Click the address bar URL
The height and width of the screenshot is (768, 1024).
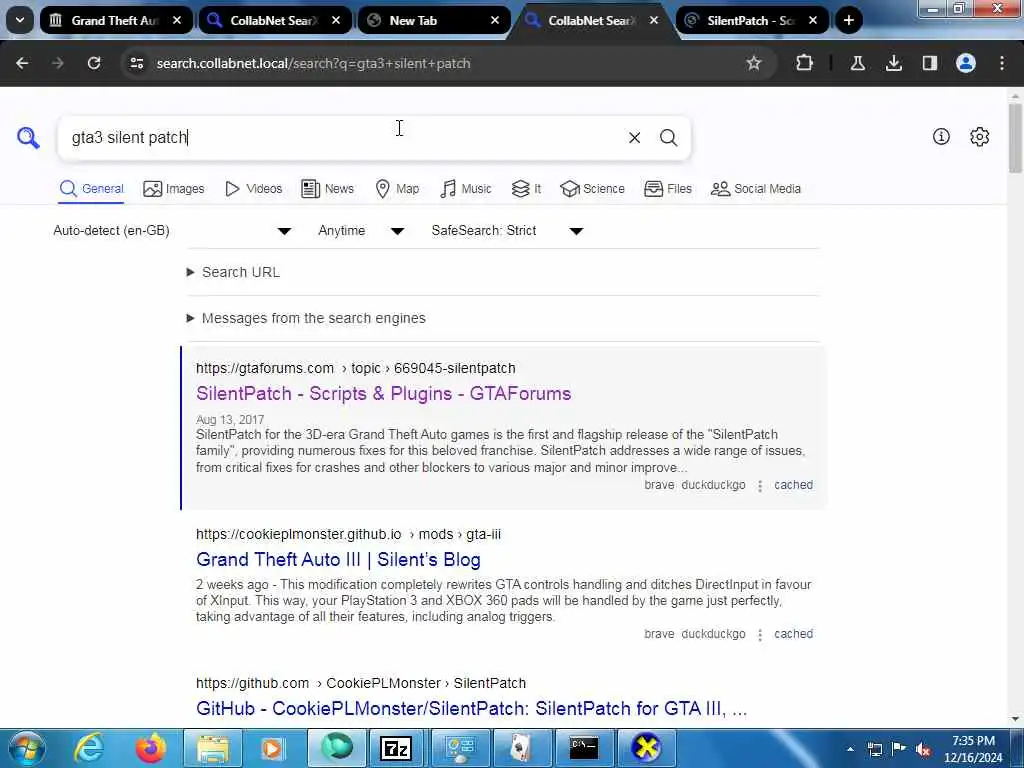tap(313, 63)
